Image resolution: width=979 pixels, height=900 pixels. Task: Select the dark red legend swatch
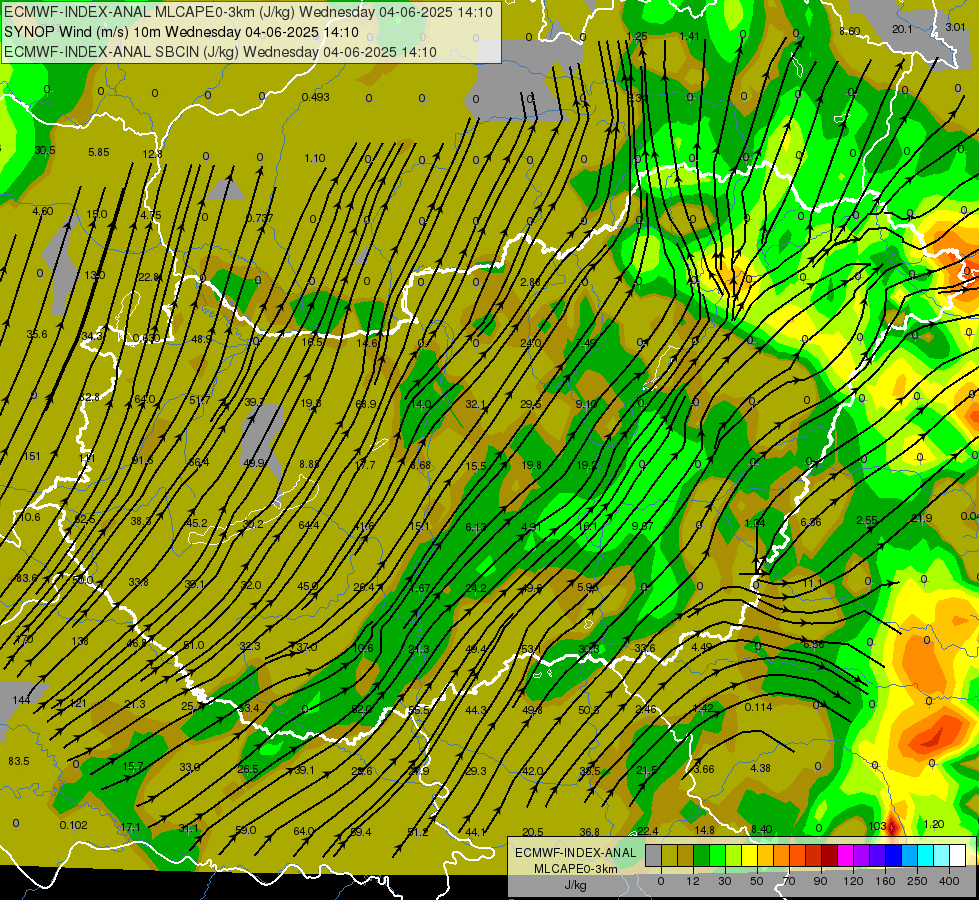[829, 855]
